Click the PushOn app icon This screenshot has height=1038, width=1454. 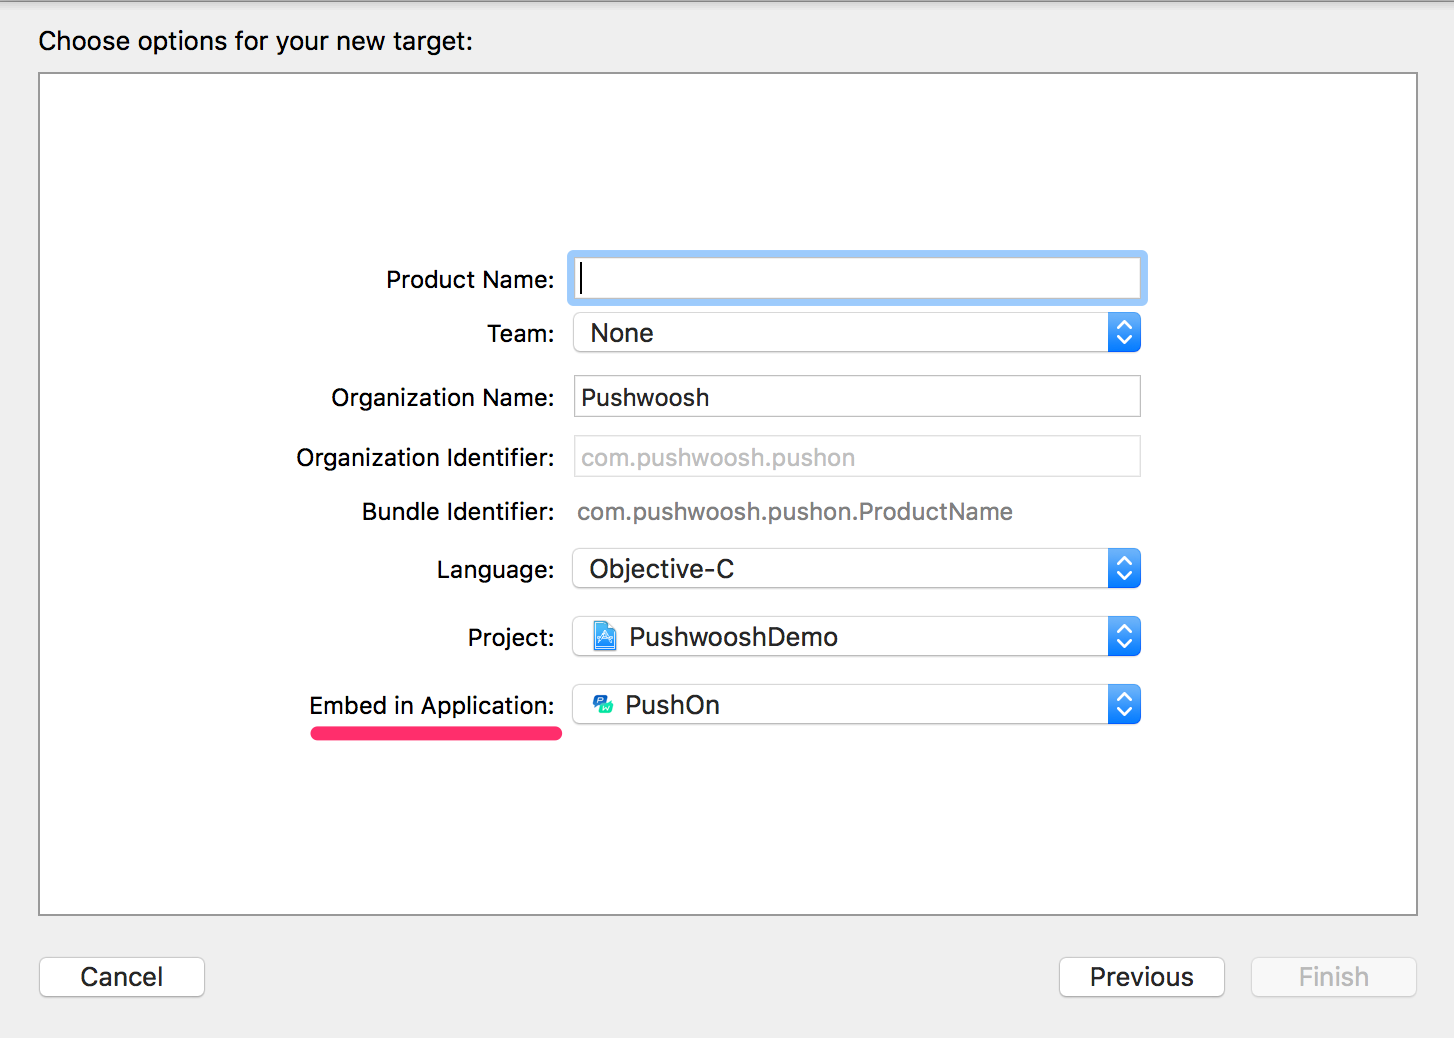[x=603, y=705]
